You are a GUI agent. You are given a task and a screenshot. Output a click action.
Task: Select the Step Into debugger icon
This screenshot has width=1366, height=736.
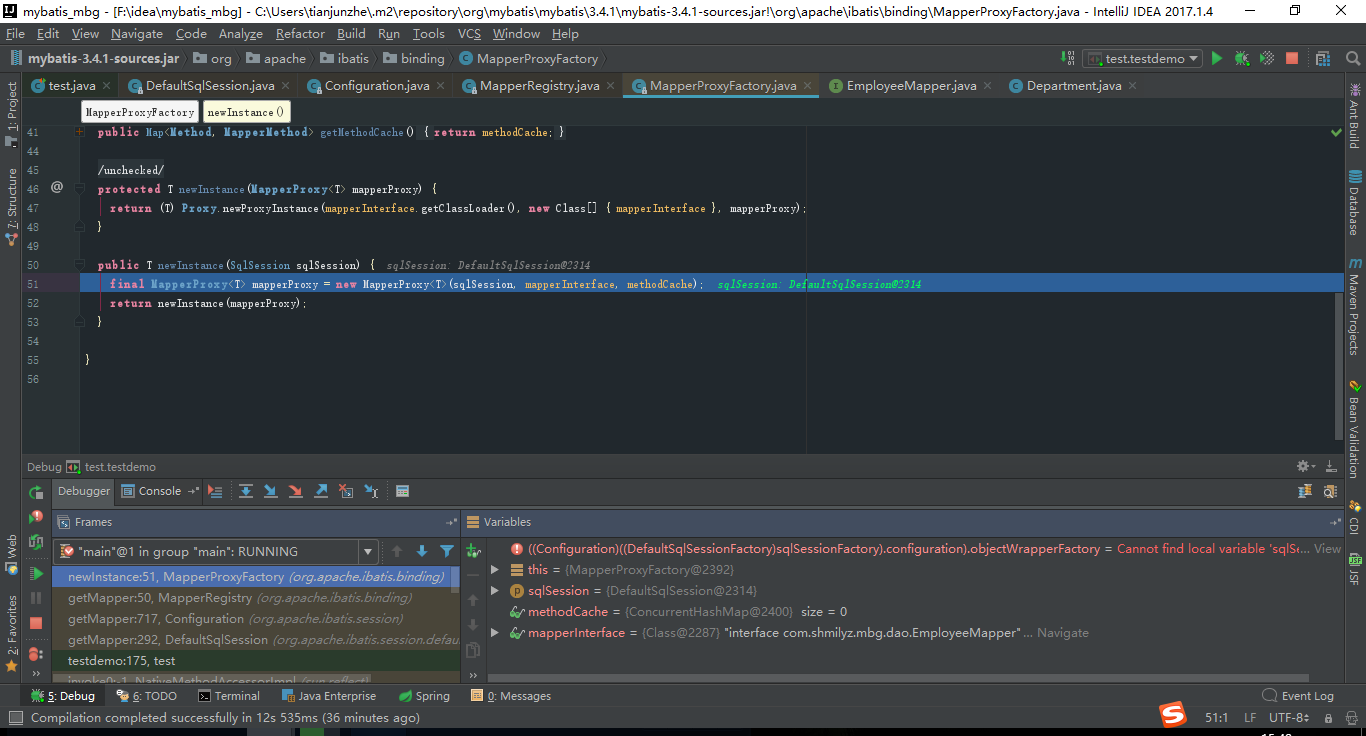(269, 490)
